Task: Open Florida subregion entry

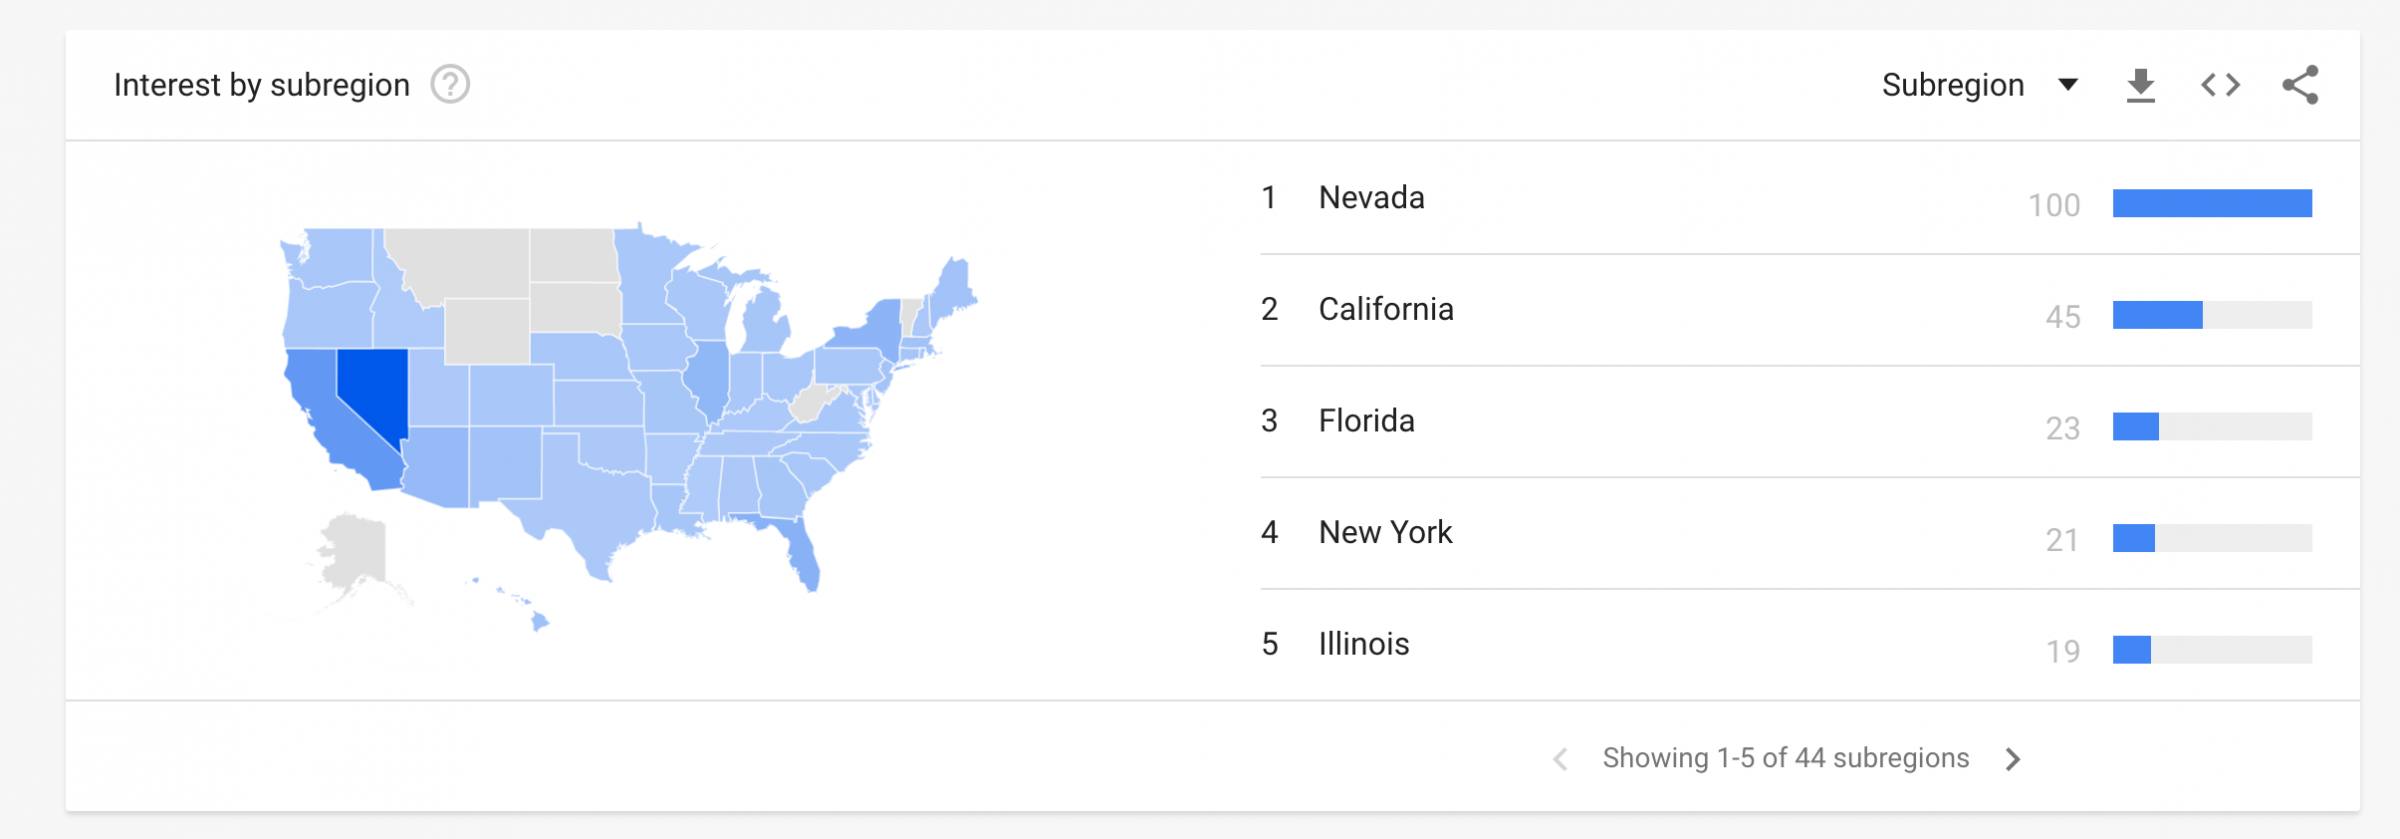Action: (1810, 421)
